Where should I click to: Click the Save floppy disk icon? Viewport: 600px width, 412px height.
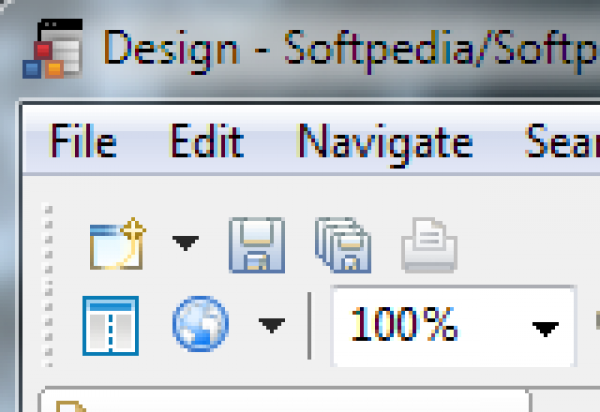257,245
